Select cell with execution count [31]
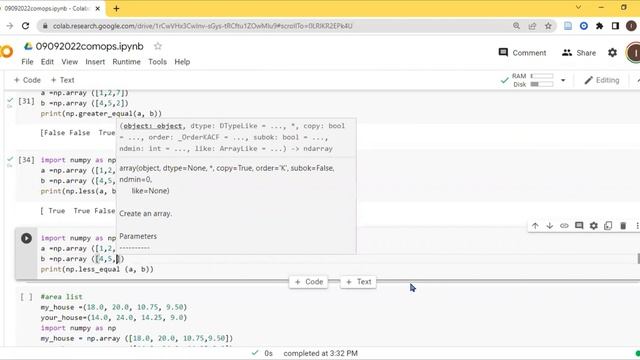This screenshot has height=360, width=640. tap(26, 101)
